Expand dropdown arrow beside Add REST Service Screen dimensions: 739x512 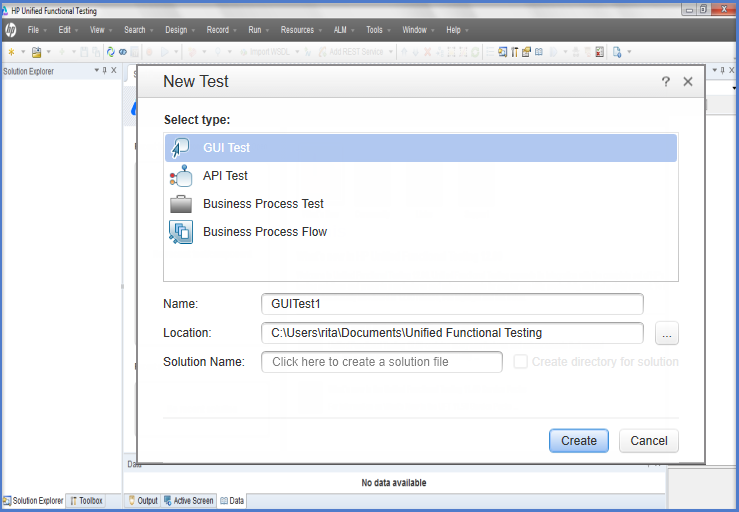tap(391, 52)
